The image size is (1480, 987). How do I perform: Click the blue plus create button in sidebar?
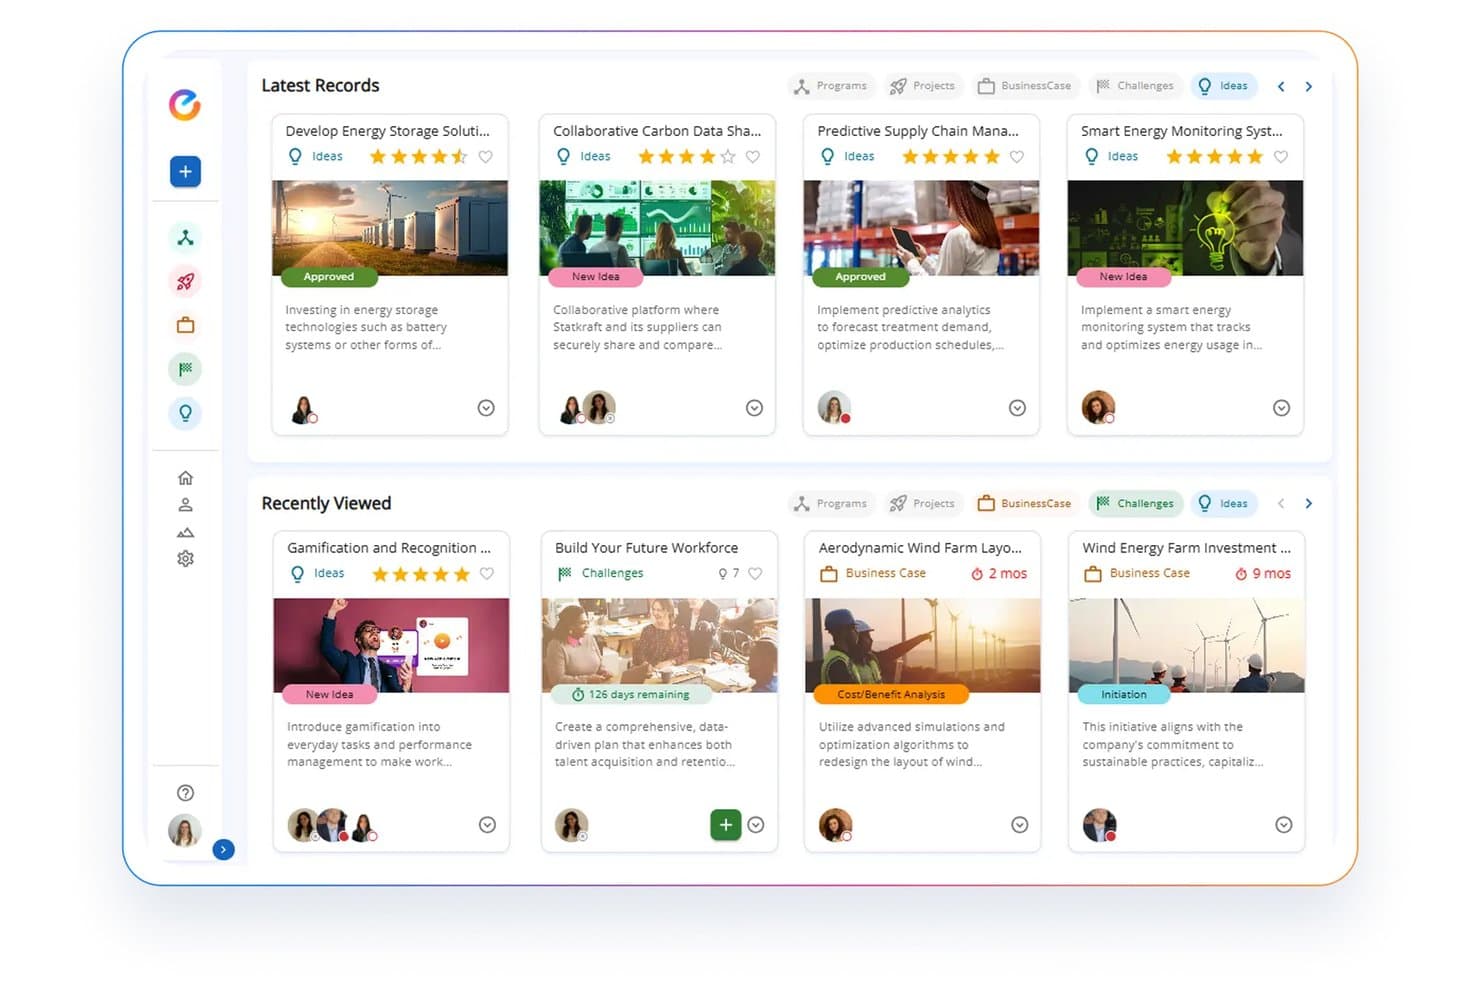pos(185,171)
